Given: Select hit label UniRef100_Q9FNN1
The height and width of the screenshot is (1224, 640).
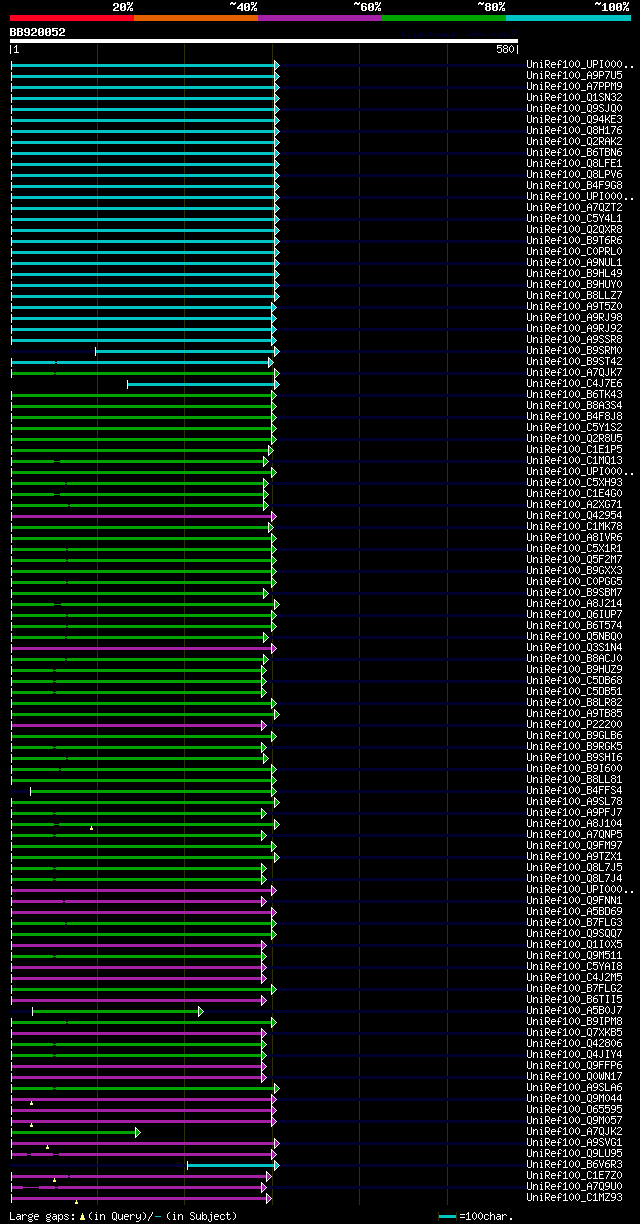Looking at the screenshot, I should [574, 900].
